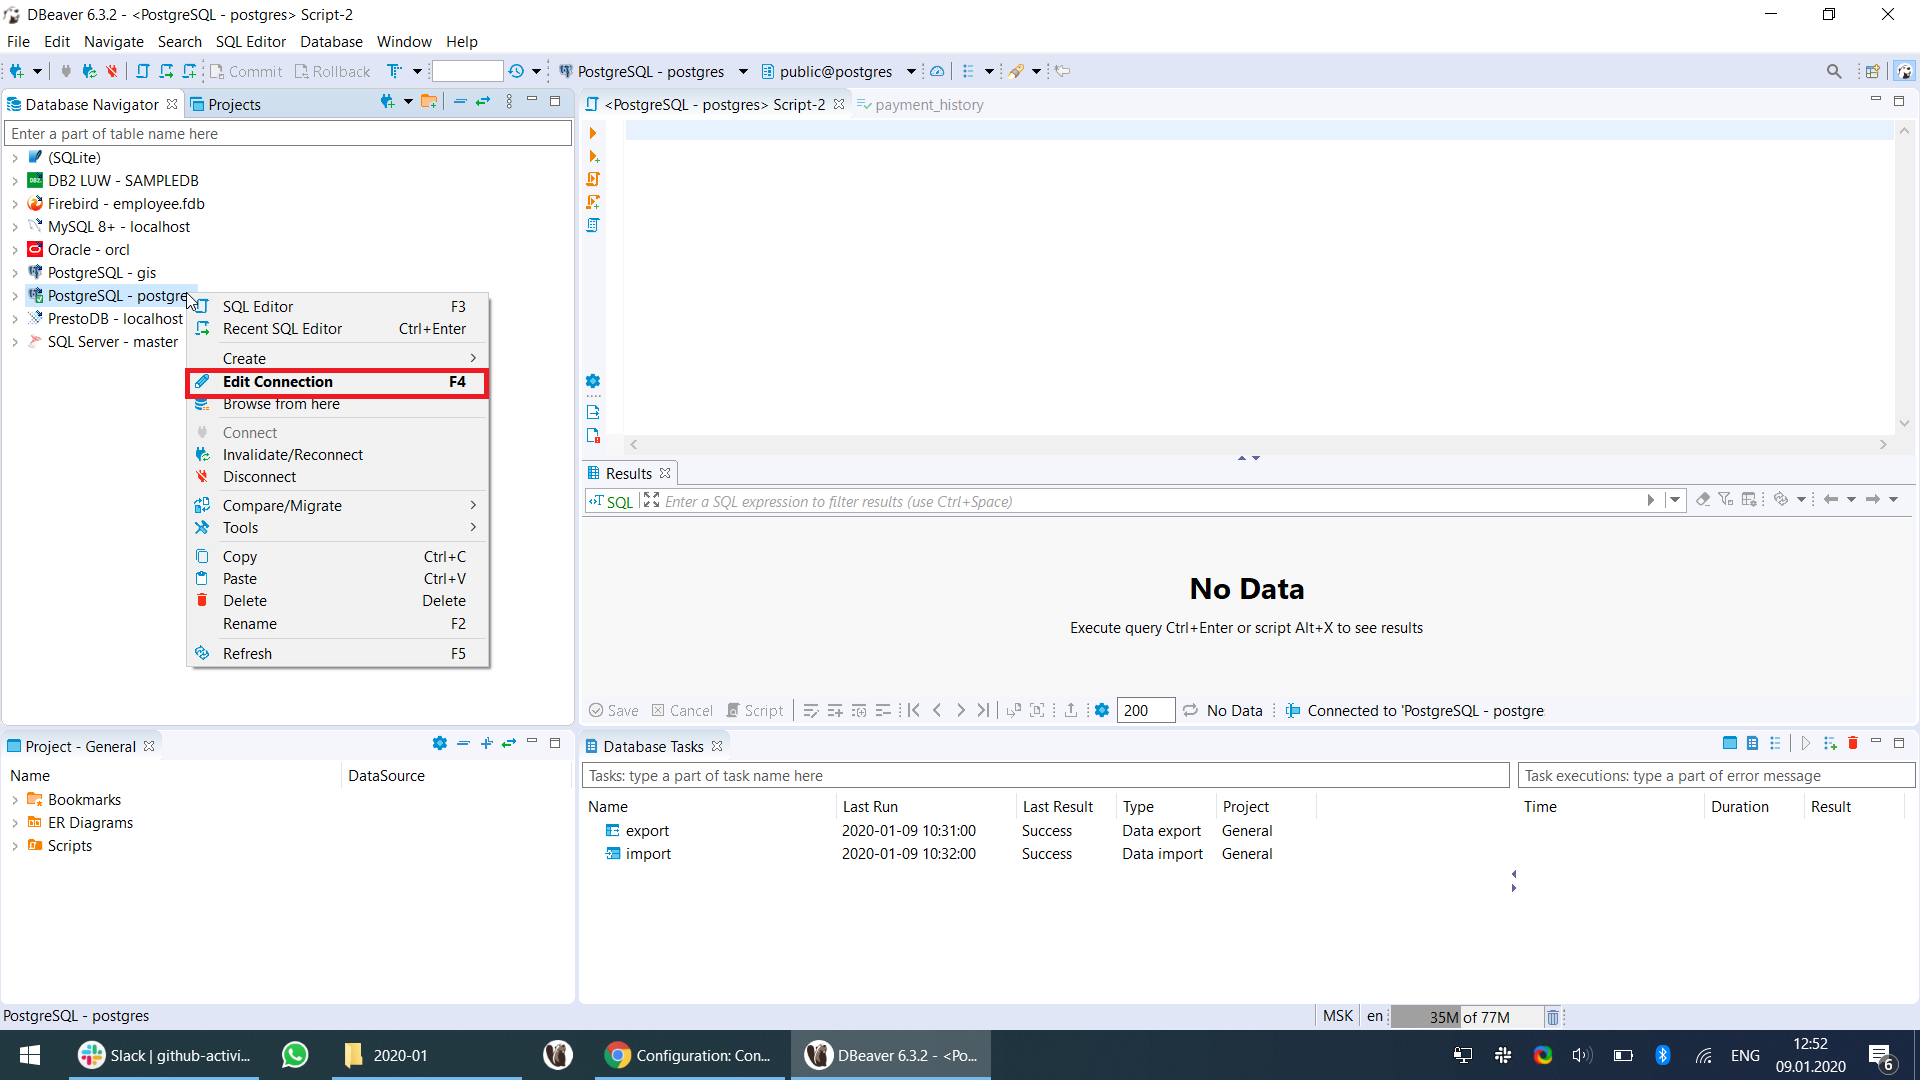This screenshot has height=1080, width=1920.
Task: Expand the Oracle - orcl connection node
Action: tap(15, 250)
